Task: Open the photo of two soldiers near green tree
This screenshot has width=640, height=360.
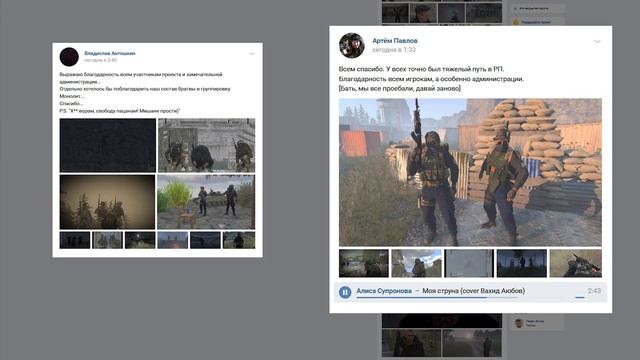Action: (x=206, y=202)
